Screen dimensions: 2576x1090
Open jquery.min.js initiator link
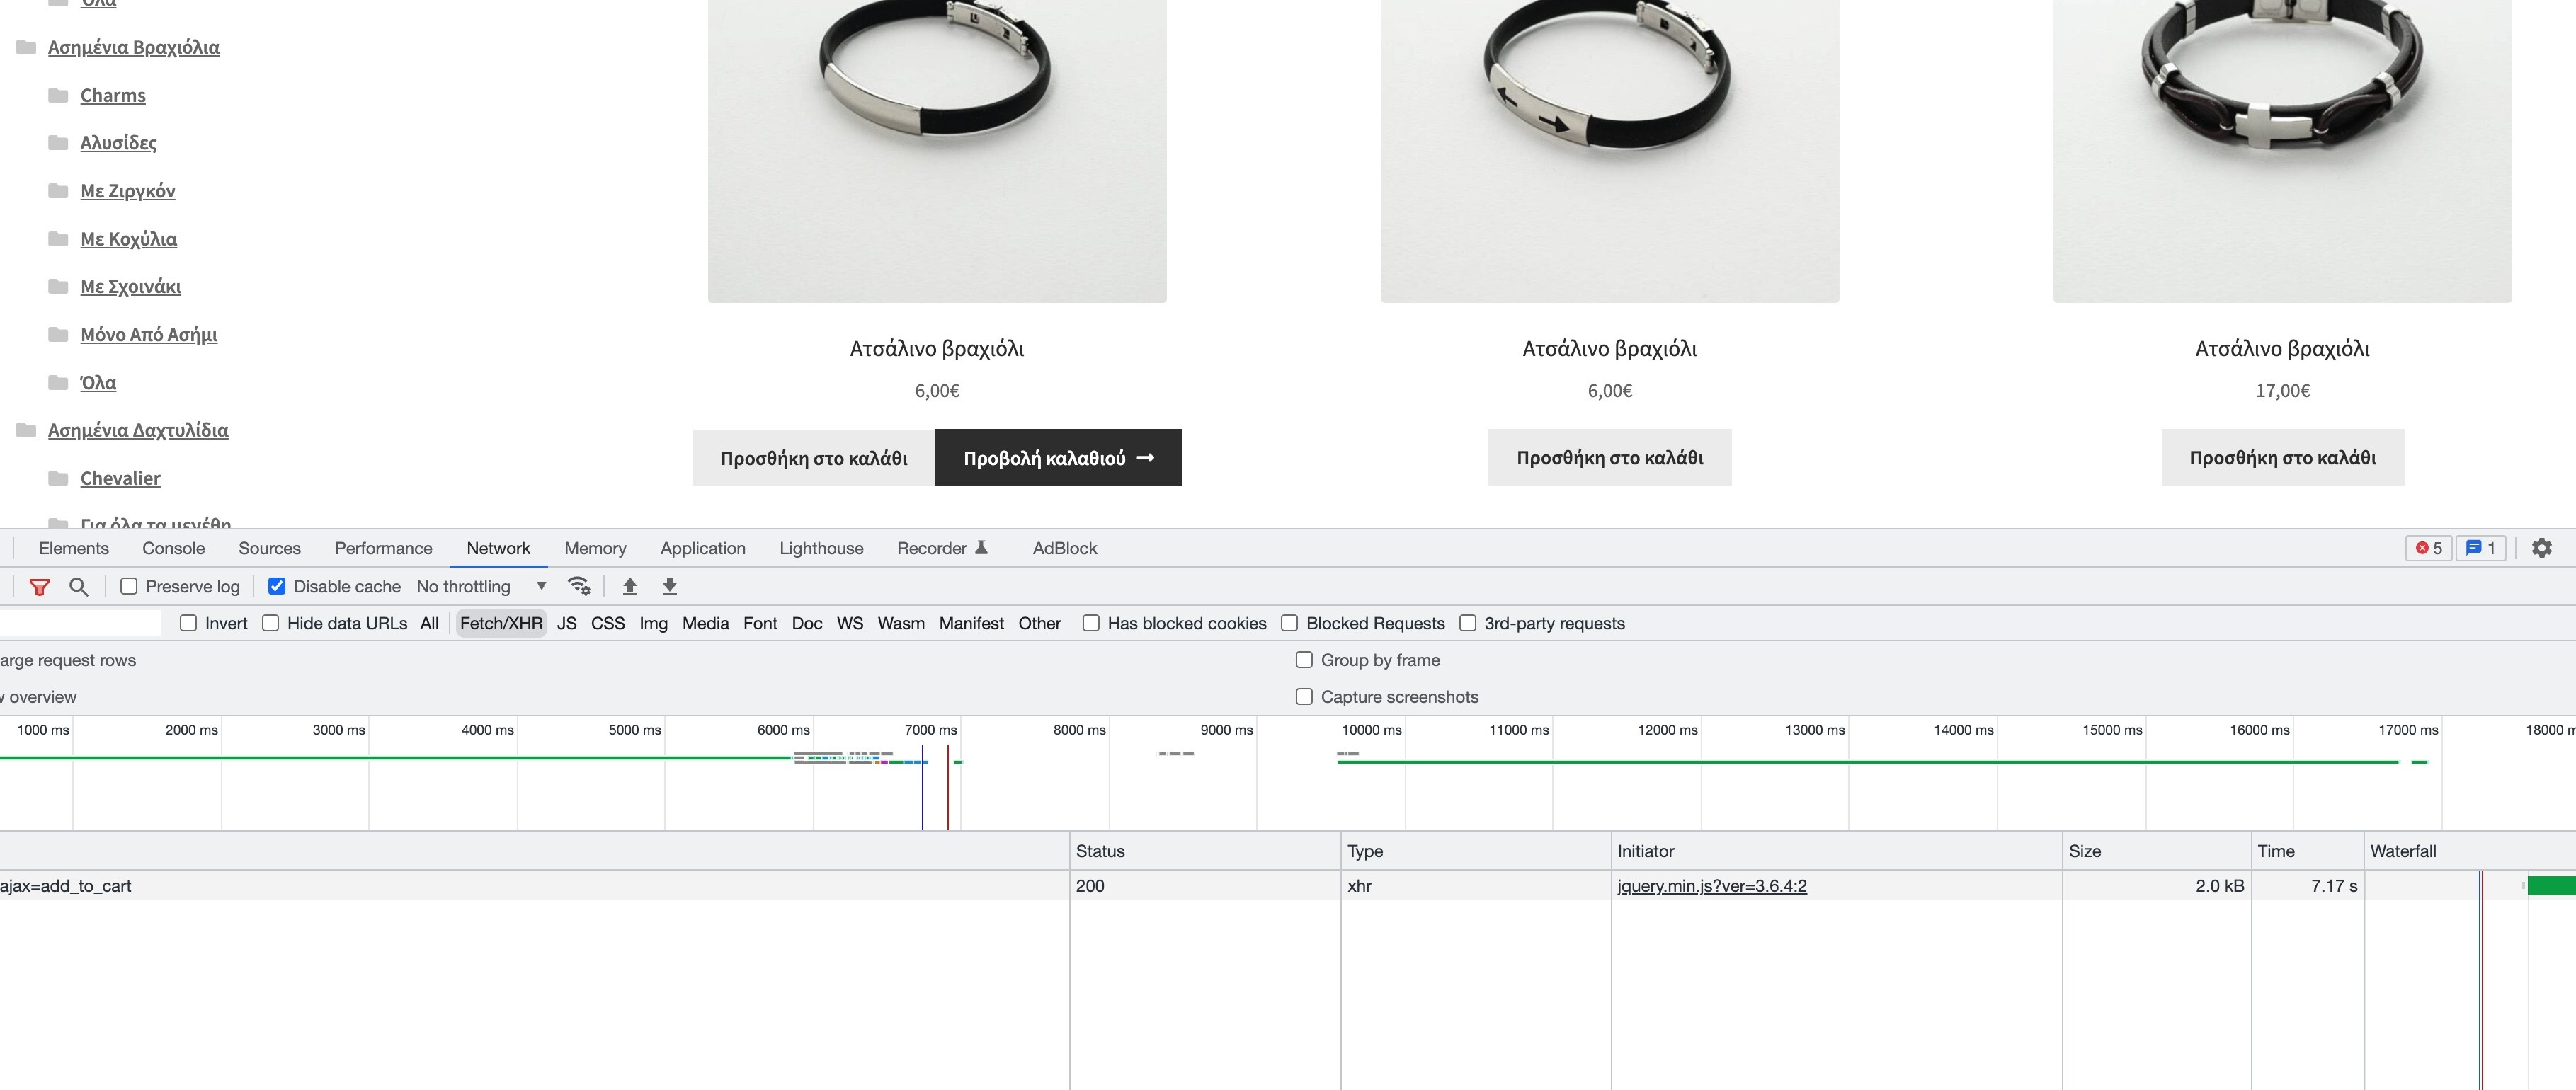click(1711, 886)
